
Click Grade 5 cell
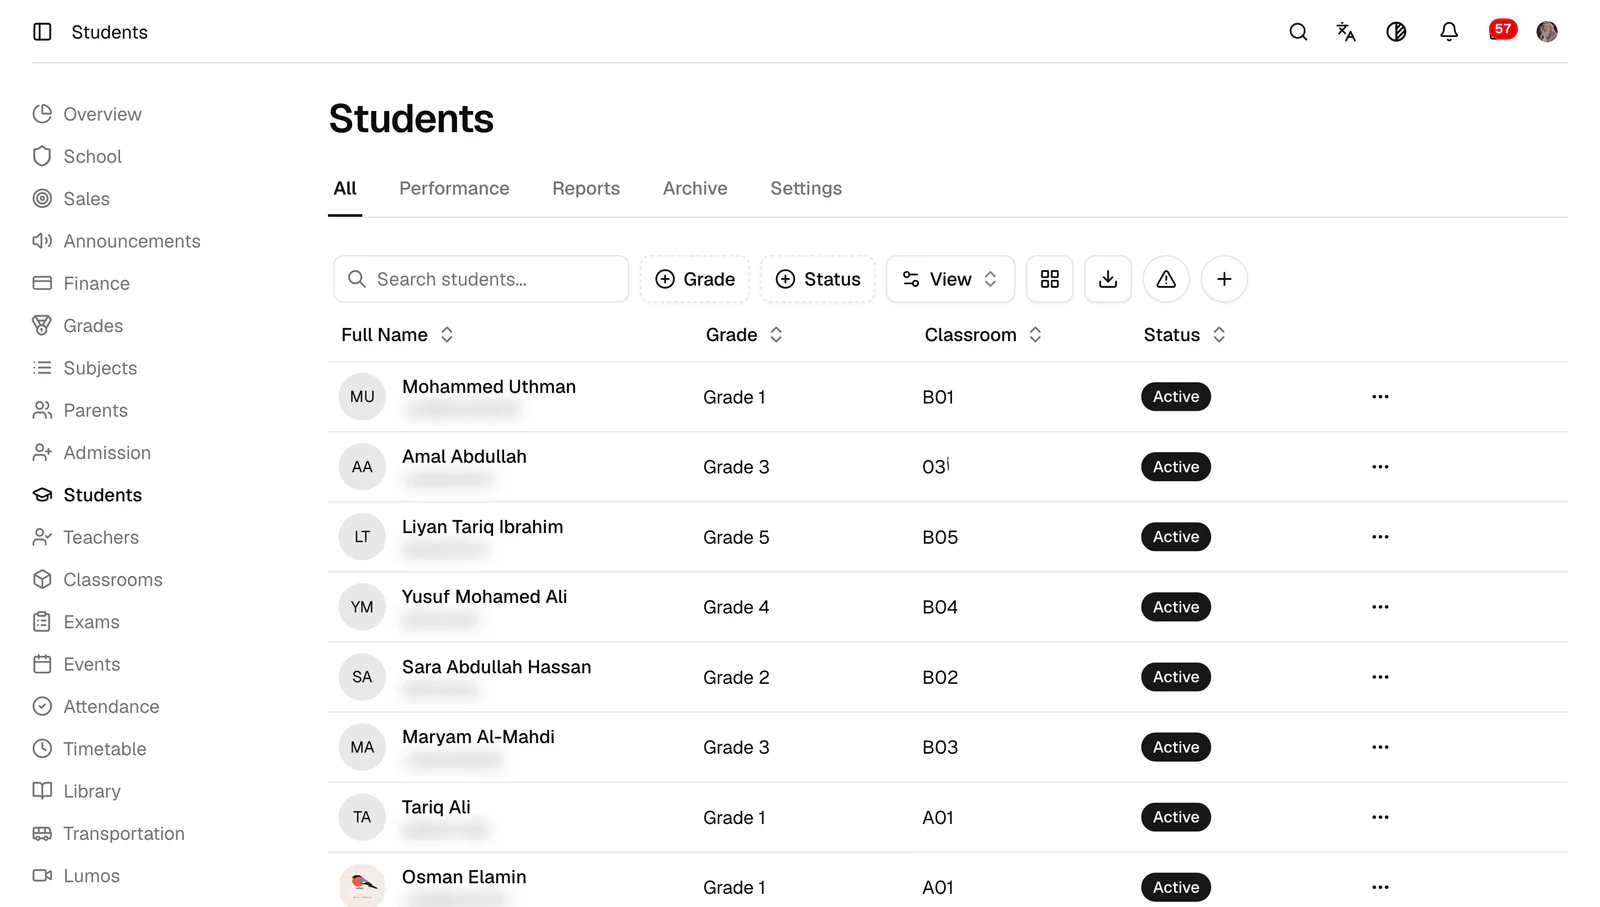[x=736, y=537]
